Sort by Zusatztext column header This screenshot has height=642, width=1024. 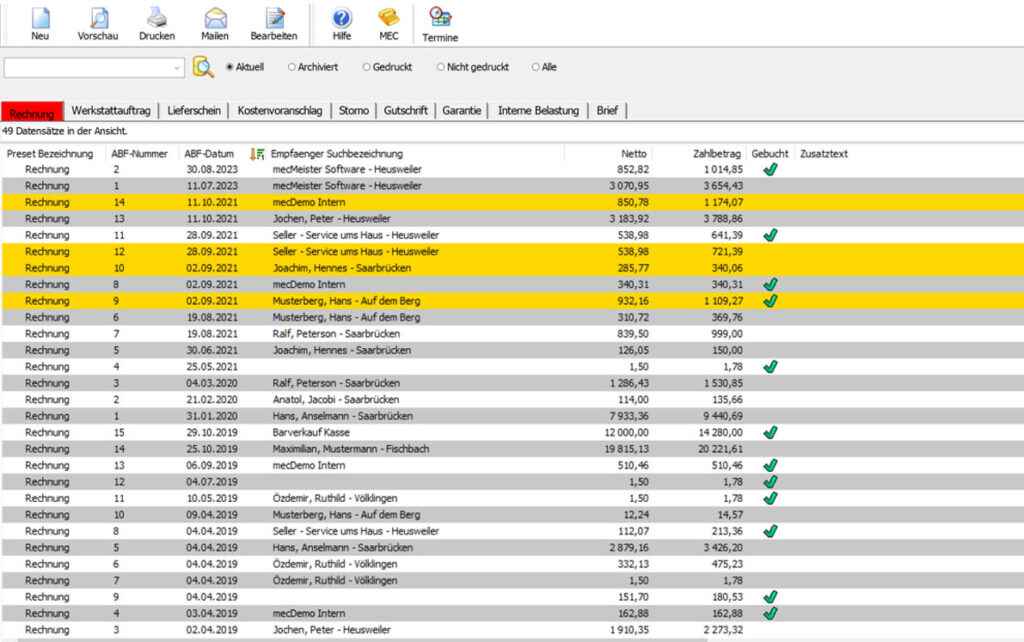(824, 154)
